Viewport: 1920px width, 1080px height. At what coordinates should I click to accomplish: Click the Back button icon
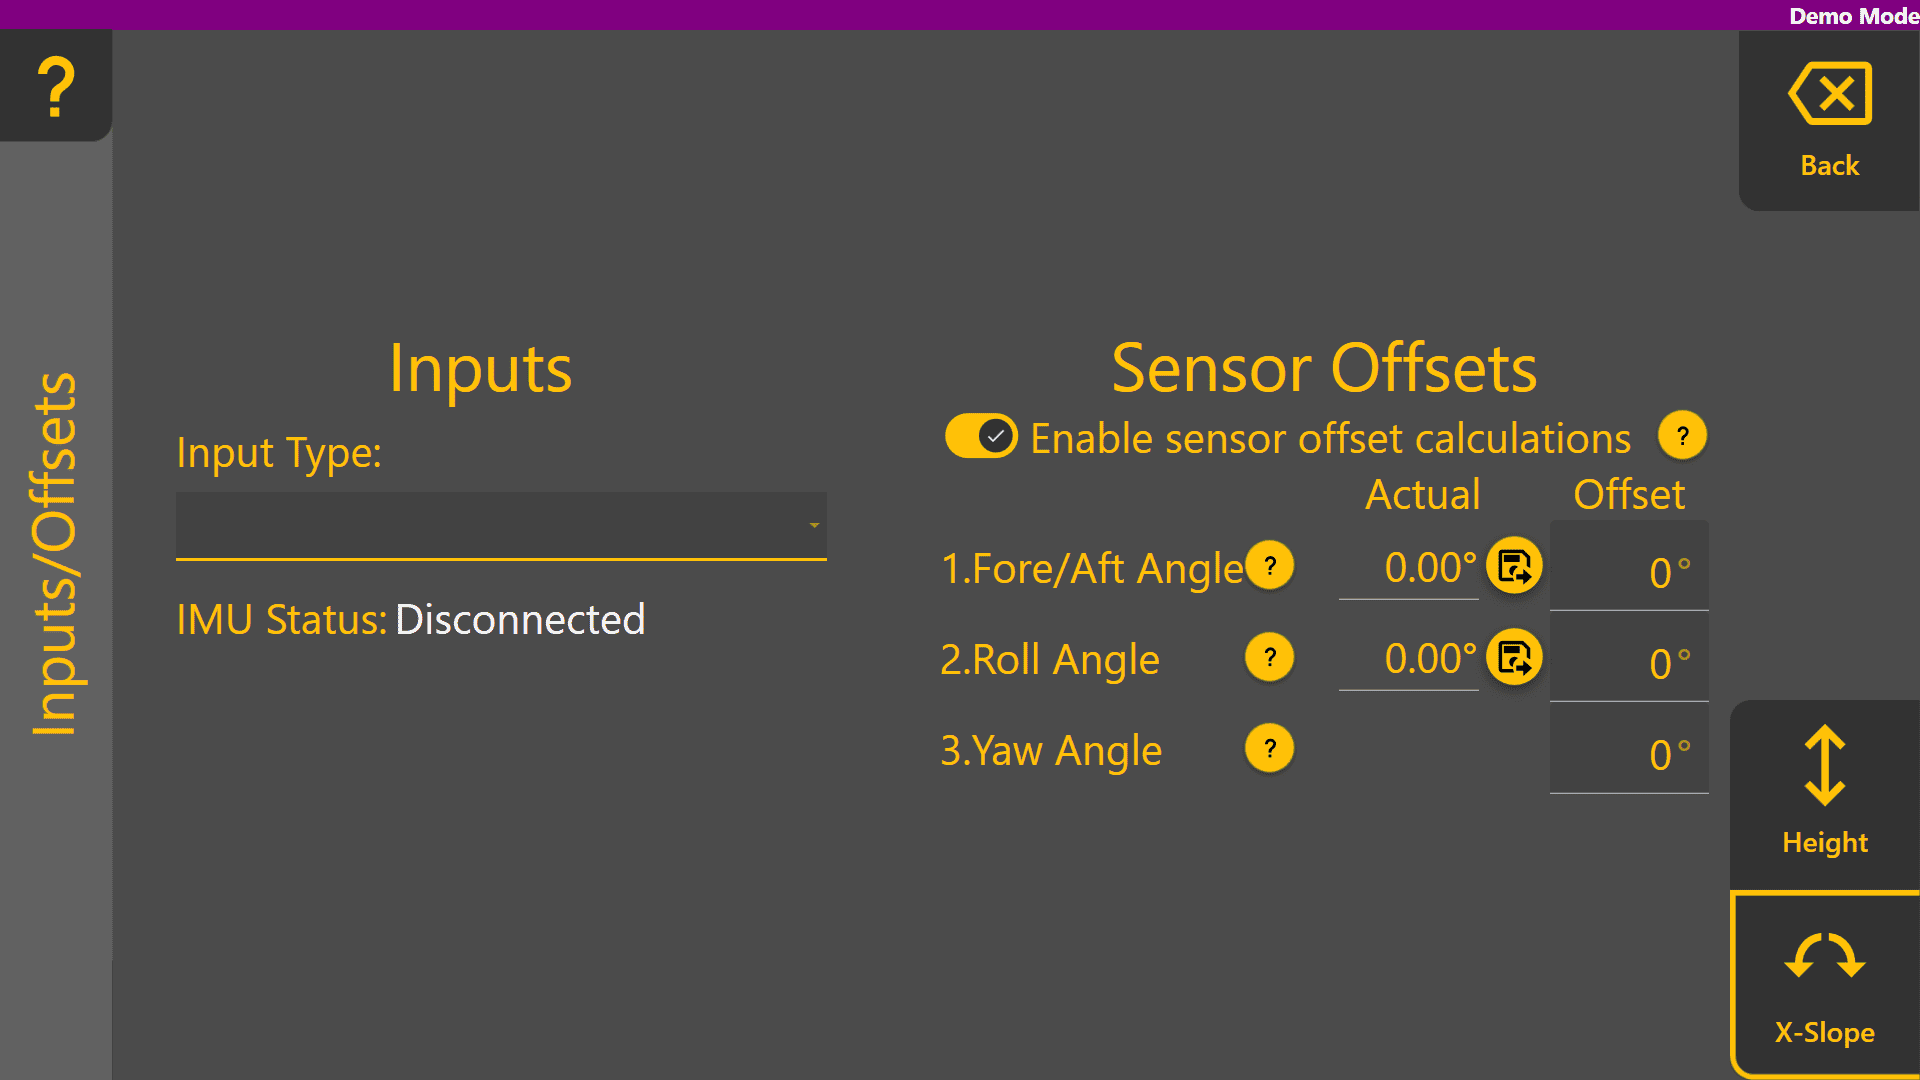pyautogui.click(x=1829, y=95)
